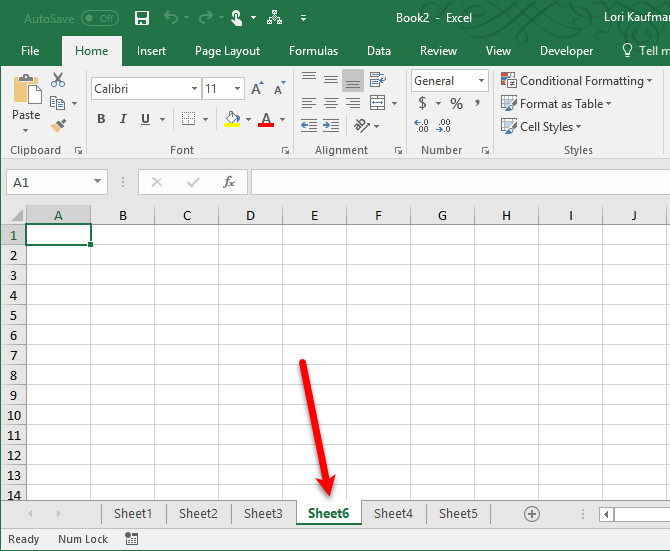The width and height of the screenshot is (670, 551).
Task: Add new sheet with plus button
Action: coord(532,513)
